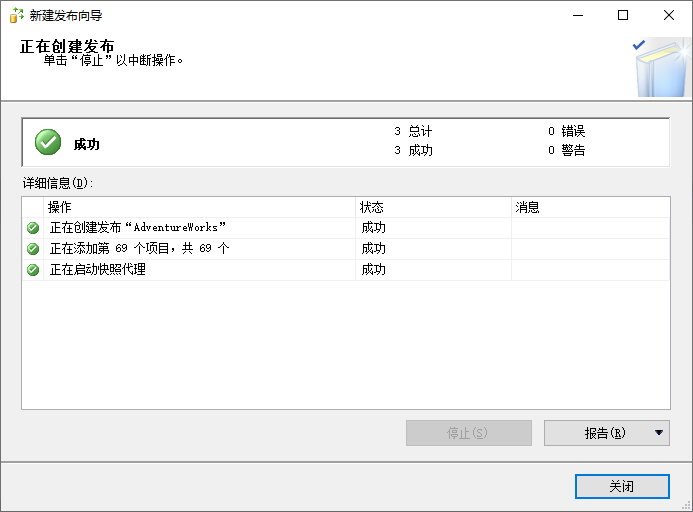
Task: Select the row 正在启动快照代理
Action: tap(346, 269)
